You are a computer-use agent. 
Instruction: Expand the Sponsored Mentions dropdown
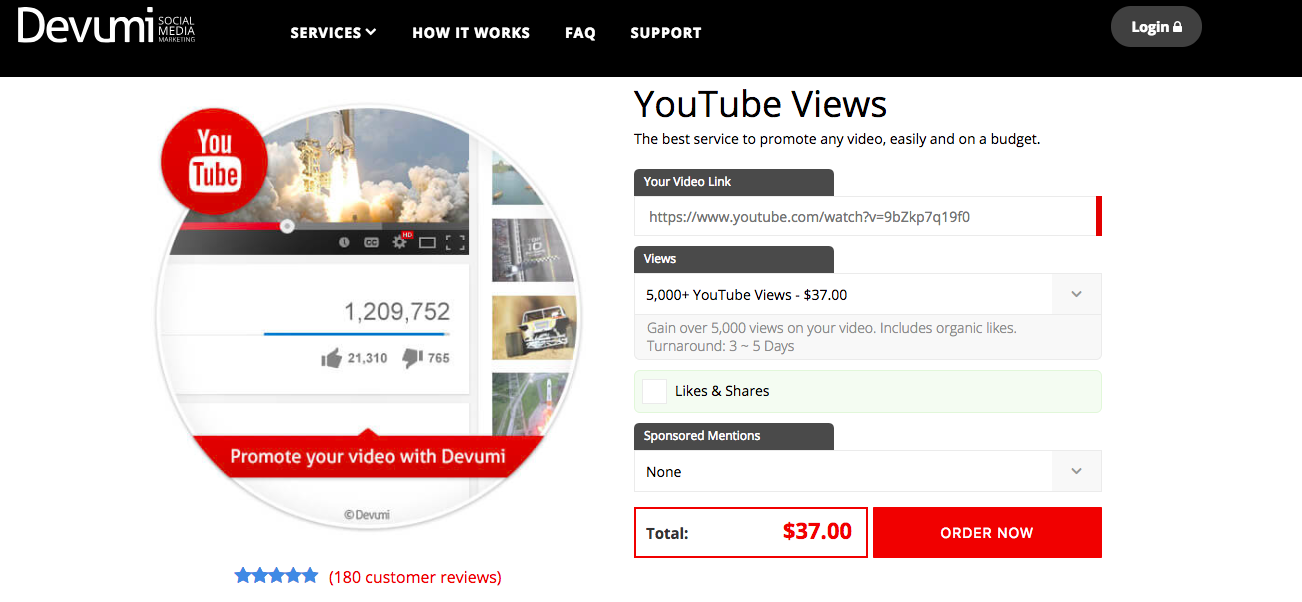[867, 471]
